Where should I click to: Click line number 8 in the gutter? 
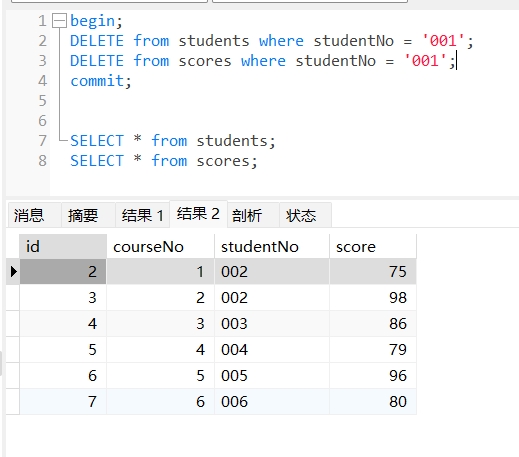click(x=42, y=161)
